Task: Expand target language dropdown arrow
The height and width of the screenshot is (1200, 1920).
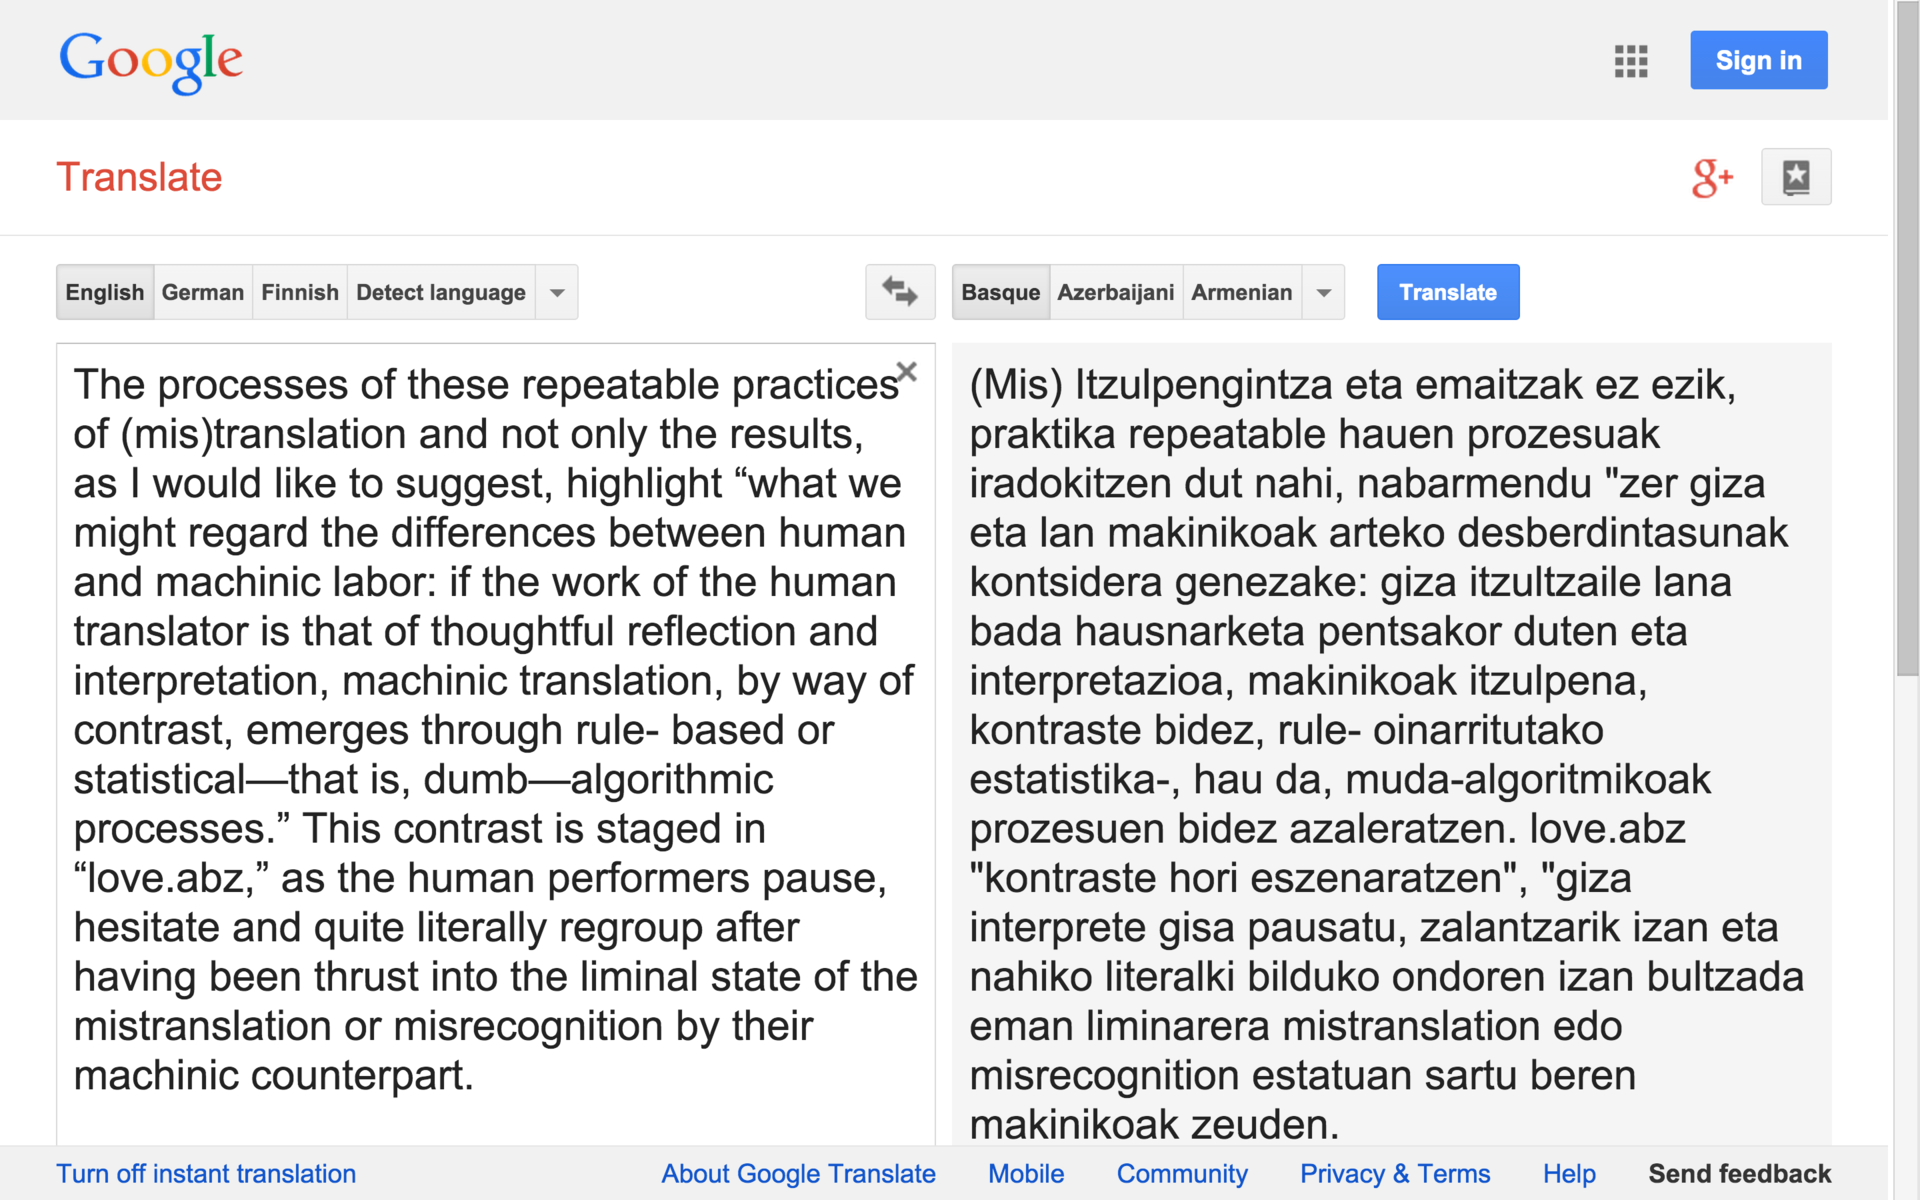Action: pyautogui.click(x=1324, y=293)
